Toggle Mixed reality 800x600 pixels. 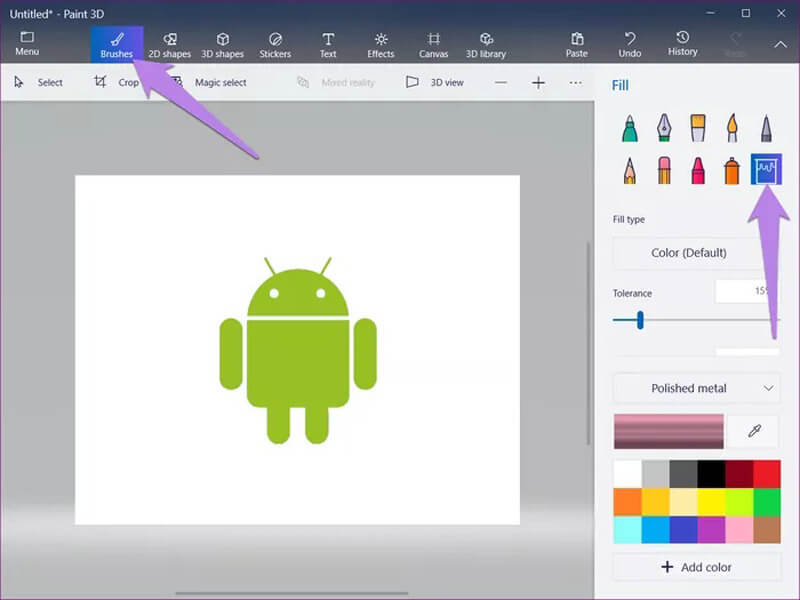[x=336, y=82]
